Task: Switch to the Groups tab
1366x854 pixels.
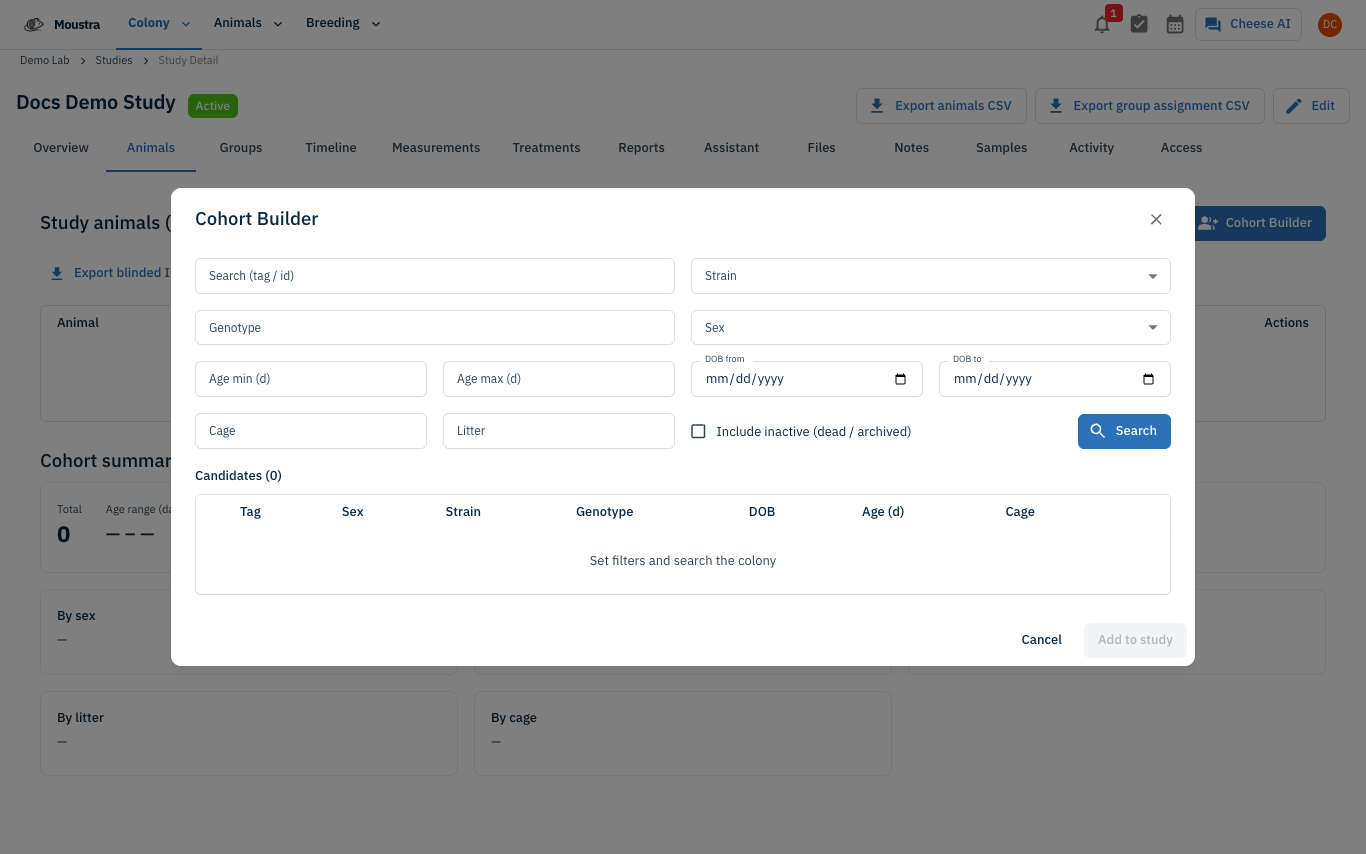Action: (241, 148)
